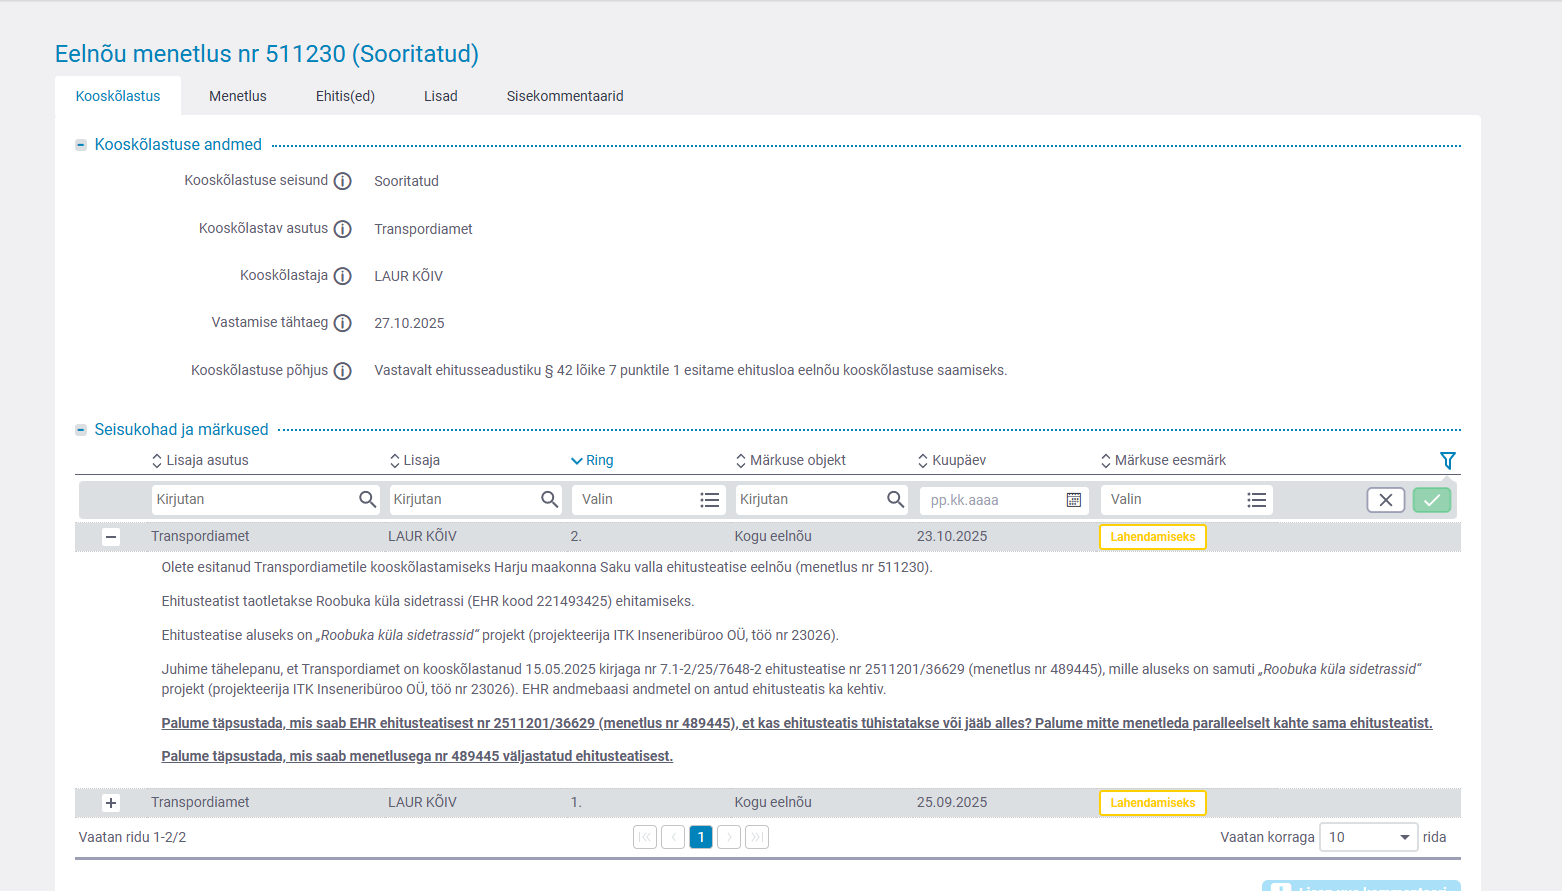Open the Ring filter dropdown

coord(648,499)
